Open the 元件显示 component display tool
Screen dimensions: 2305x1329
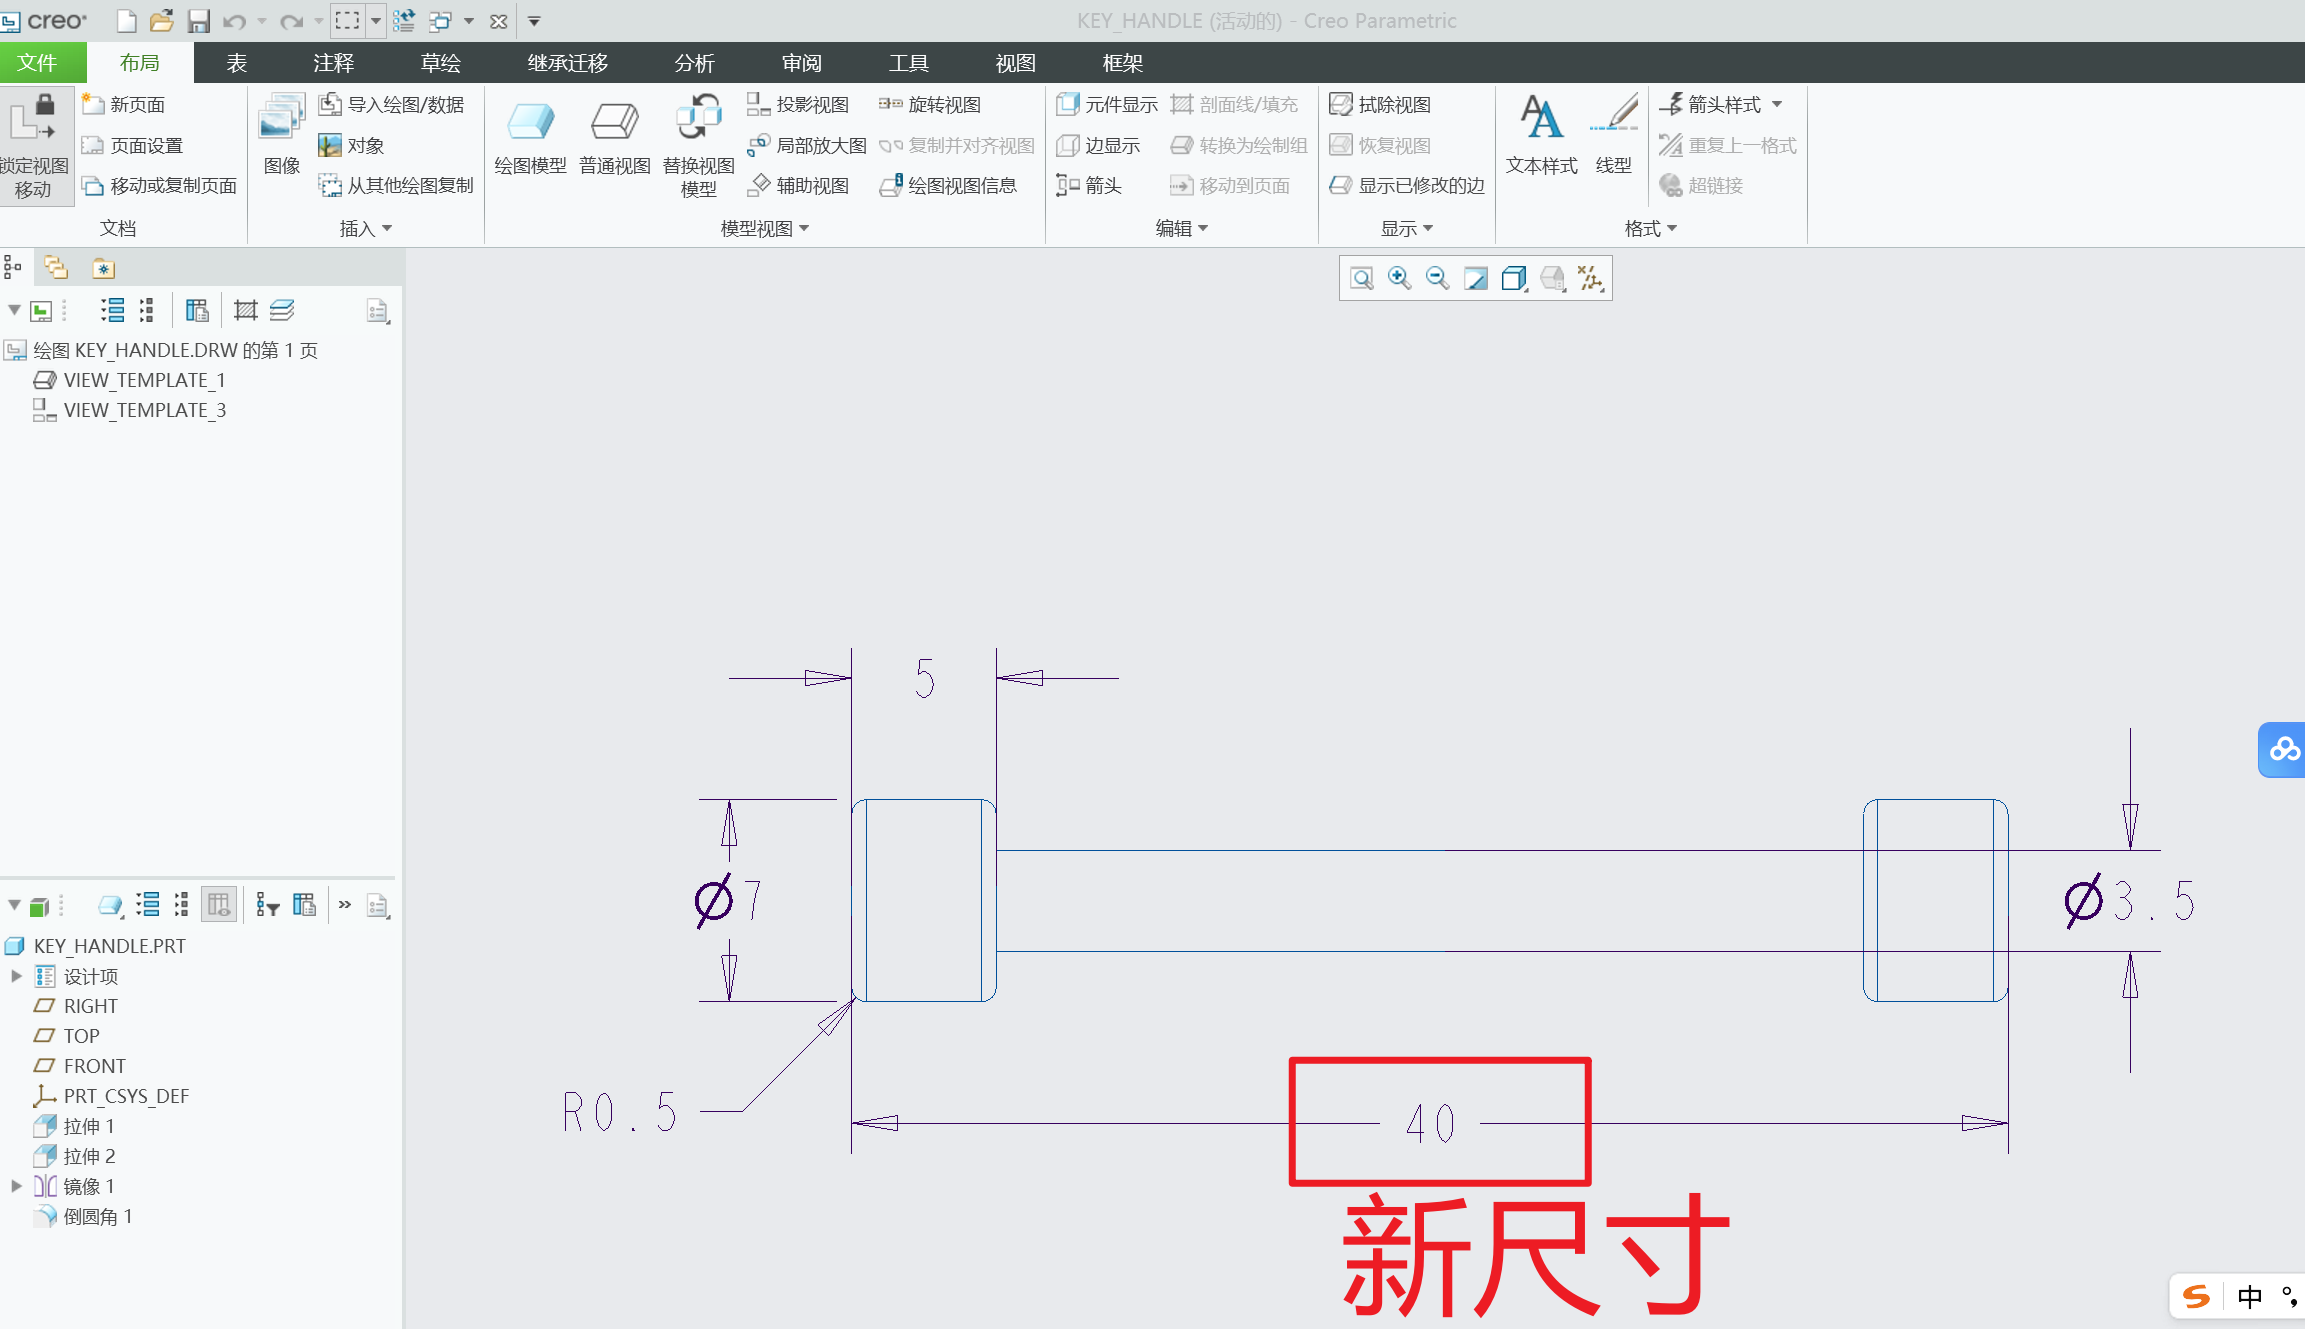(1106, 104)
